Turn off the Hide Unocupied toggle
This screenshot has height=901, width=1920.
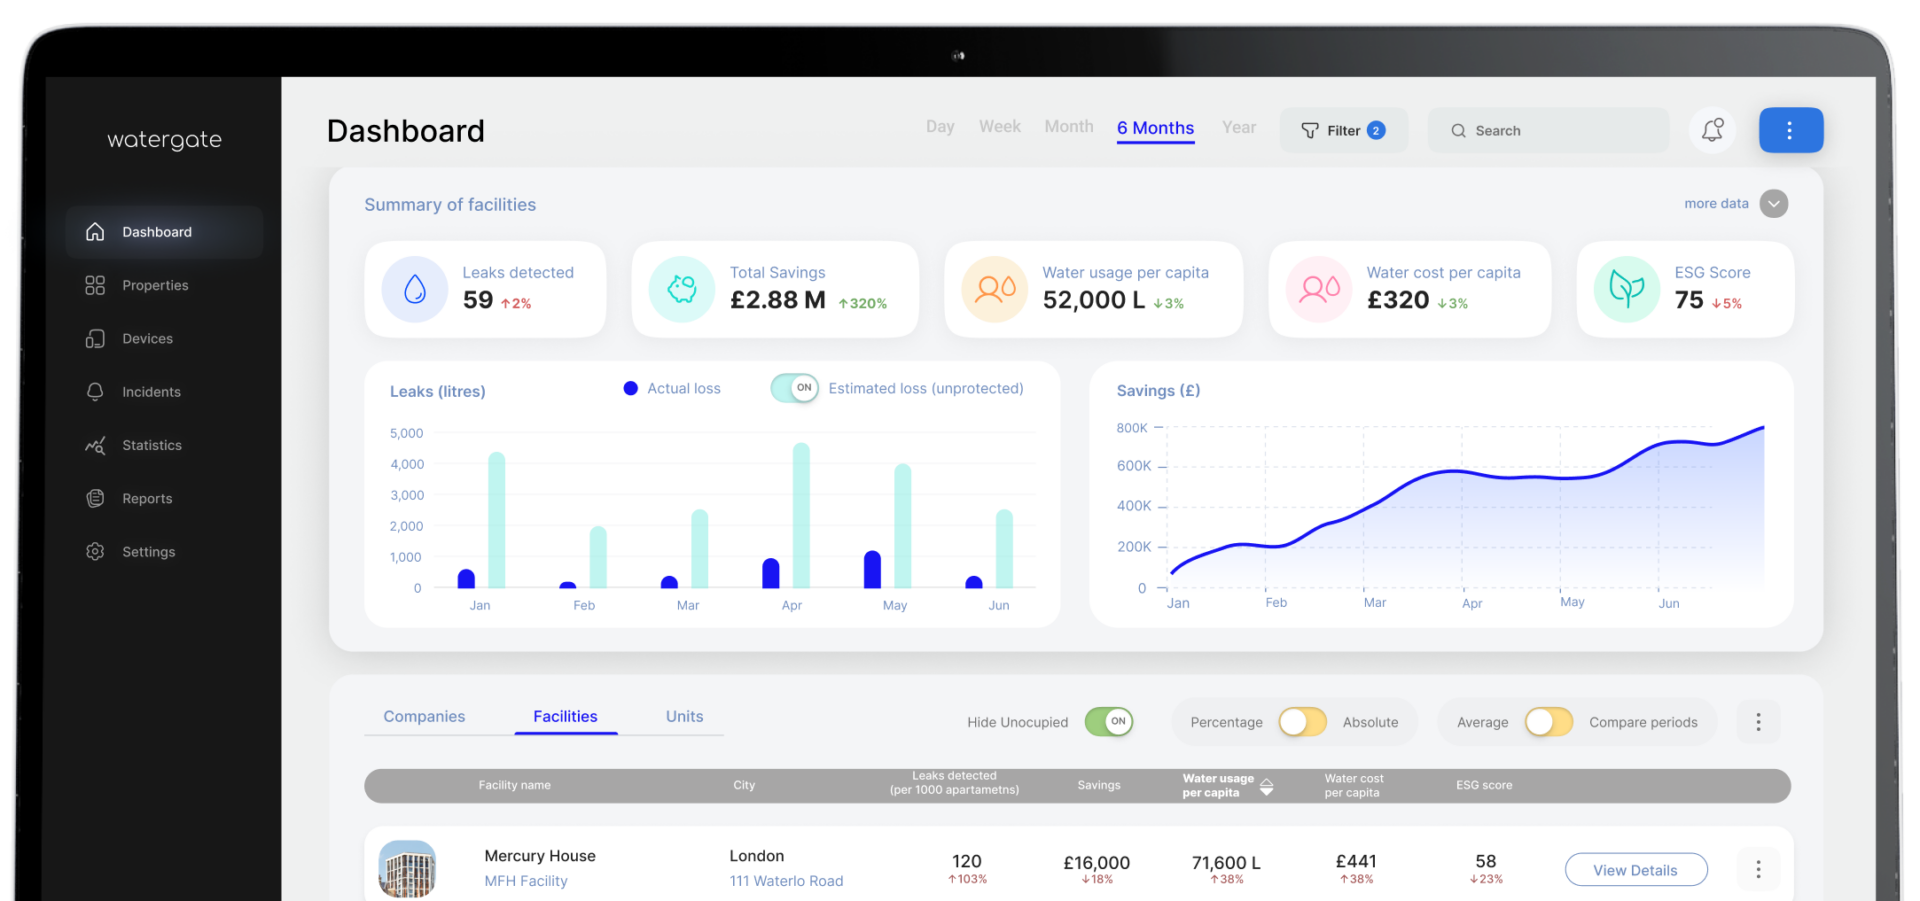coord(1108,722)
